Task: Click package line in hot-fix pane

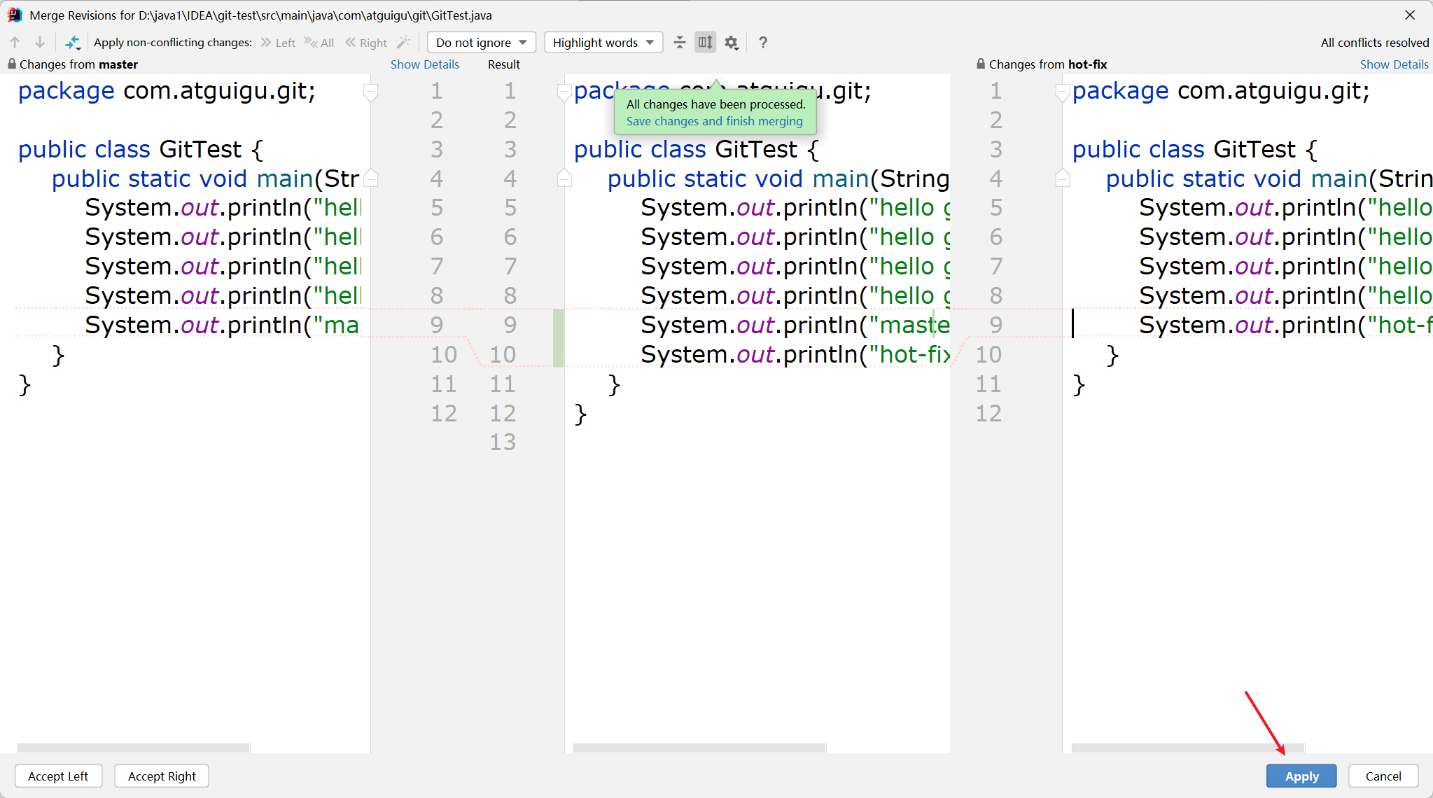Action: pyautogui.click(x=1221, y=91)
